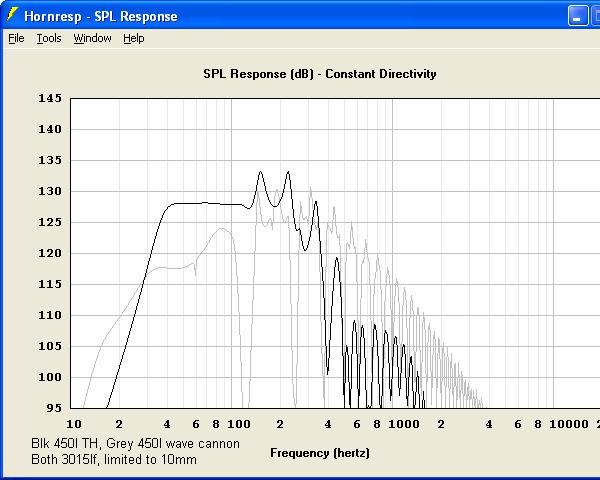The image size is (600, 480).
Task: Click the 100 dB axis label
Action: [50, 377]
